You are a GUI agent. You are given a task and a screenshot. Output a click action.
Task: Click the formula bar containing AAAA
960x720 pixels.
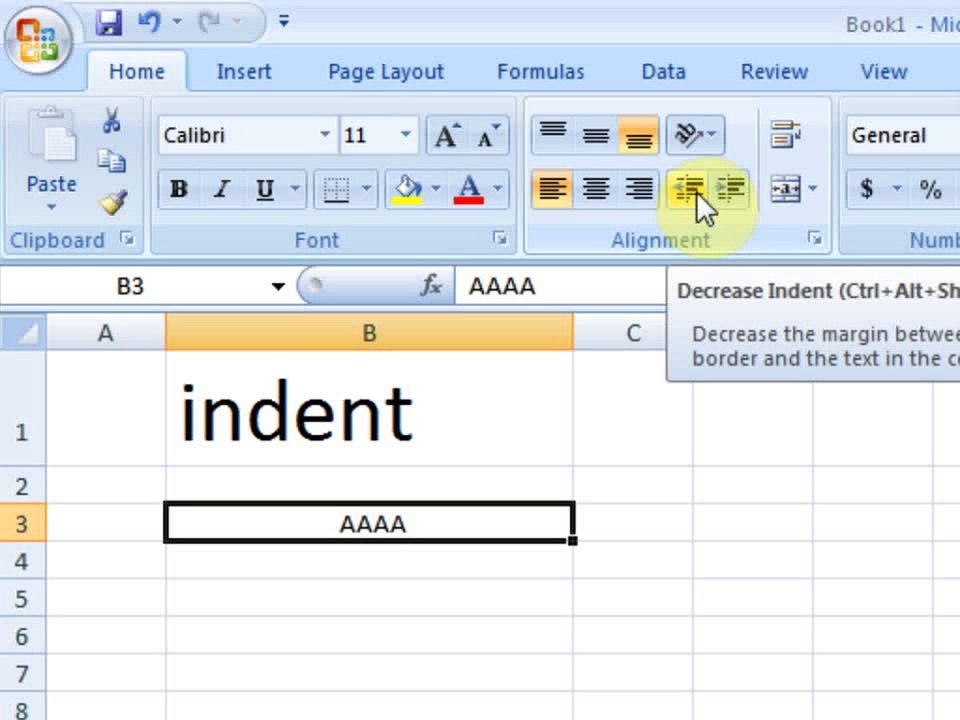point(560,286)
